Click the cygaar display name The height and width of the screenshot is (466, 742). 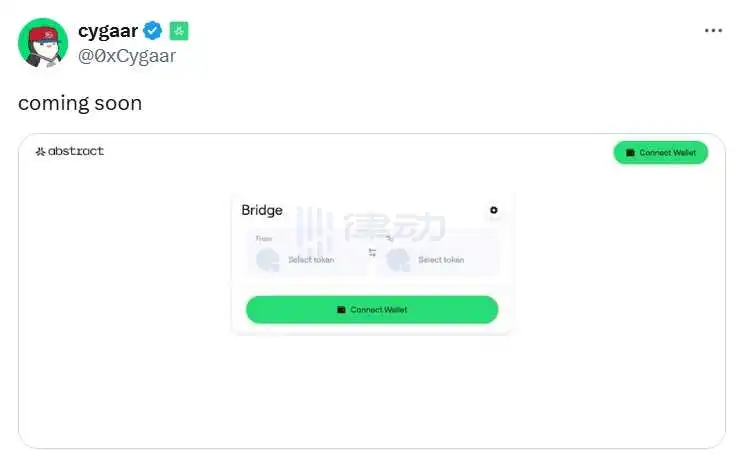107,31
